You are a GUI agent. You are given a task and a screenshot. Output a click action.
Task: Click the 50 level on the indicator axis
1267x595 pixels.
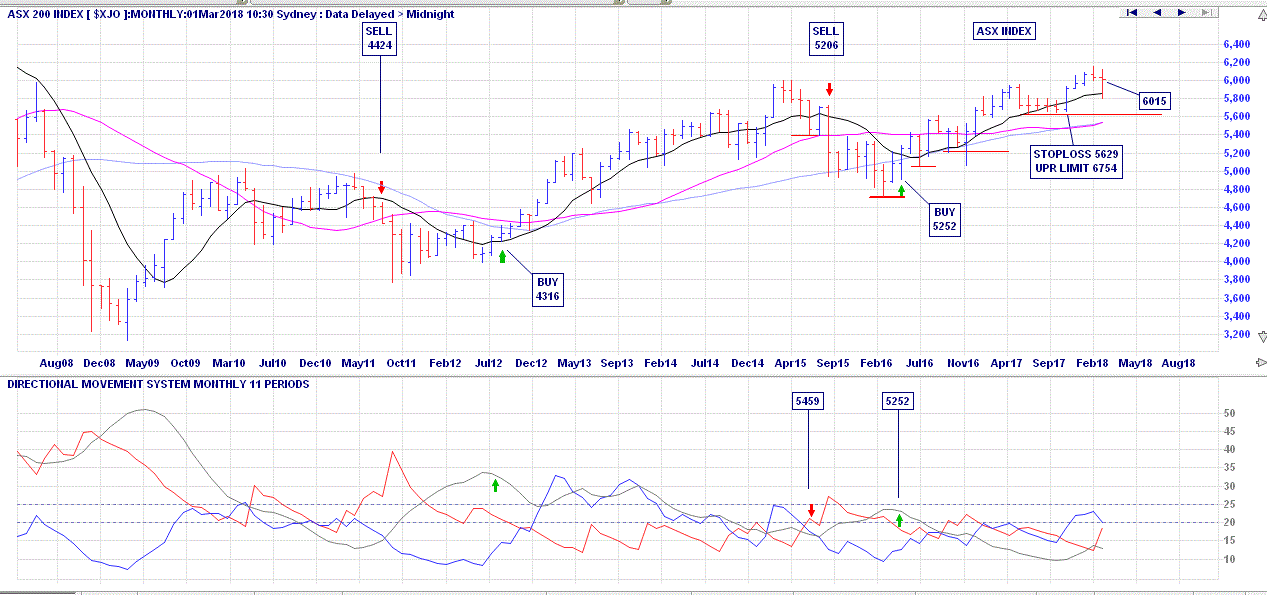pos(1229,413)
